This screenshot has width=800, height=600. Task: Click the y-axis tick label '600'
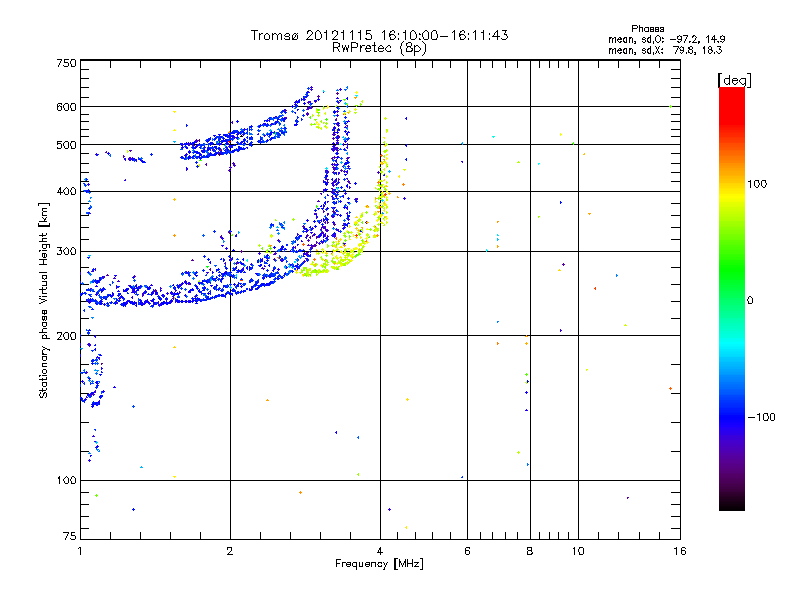coord(66,107)
